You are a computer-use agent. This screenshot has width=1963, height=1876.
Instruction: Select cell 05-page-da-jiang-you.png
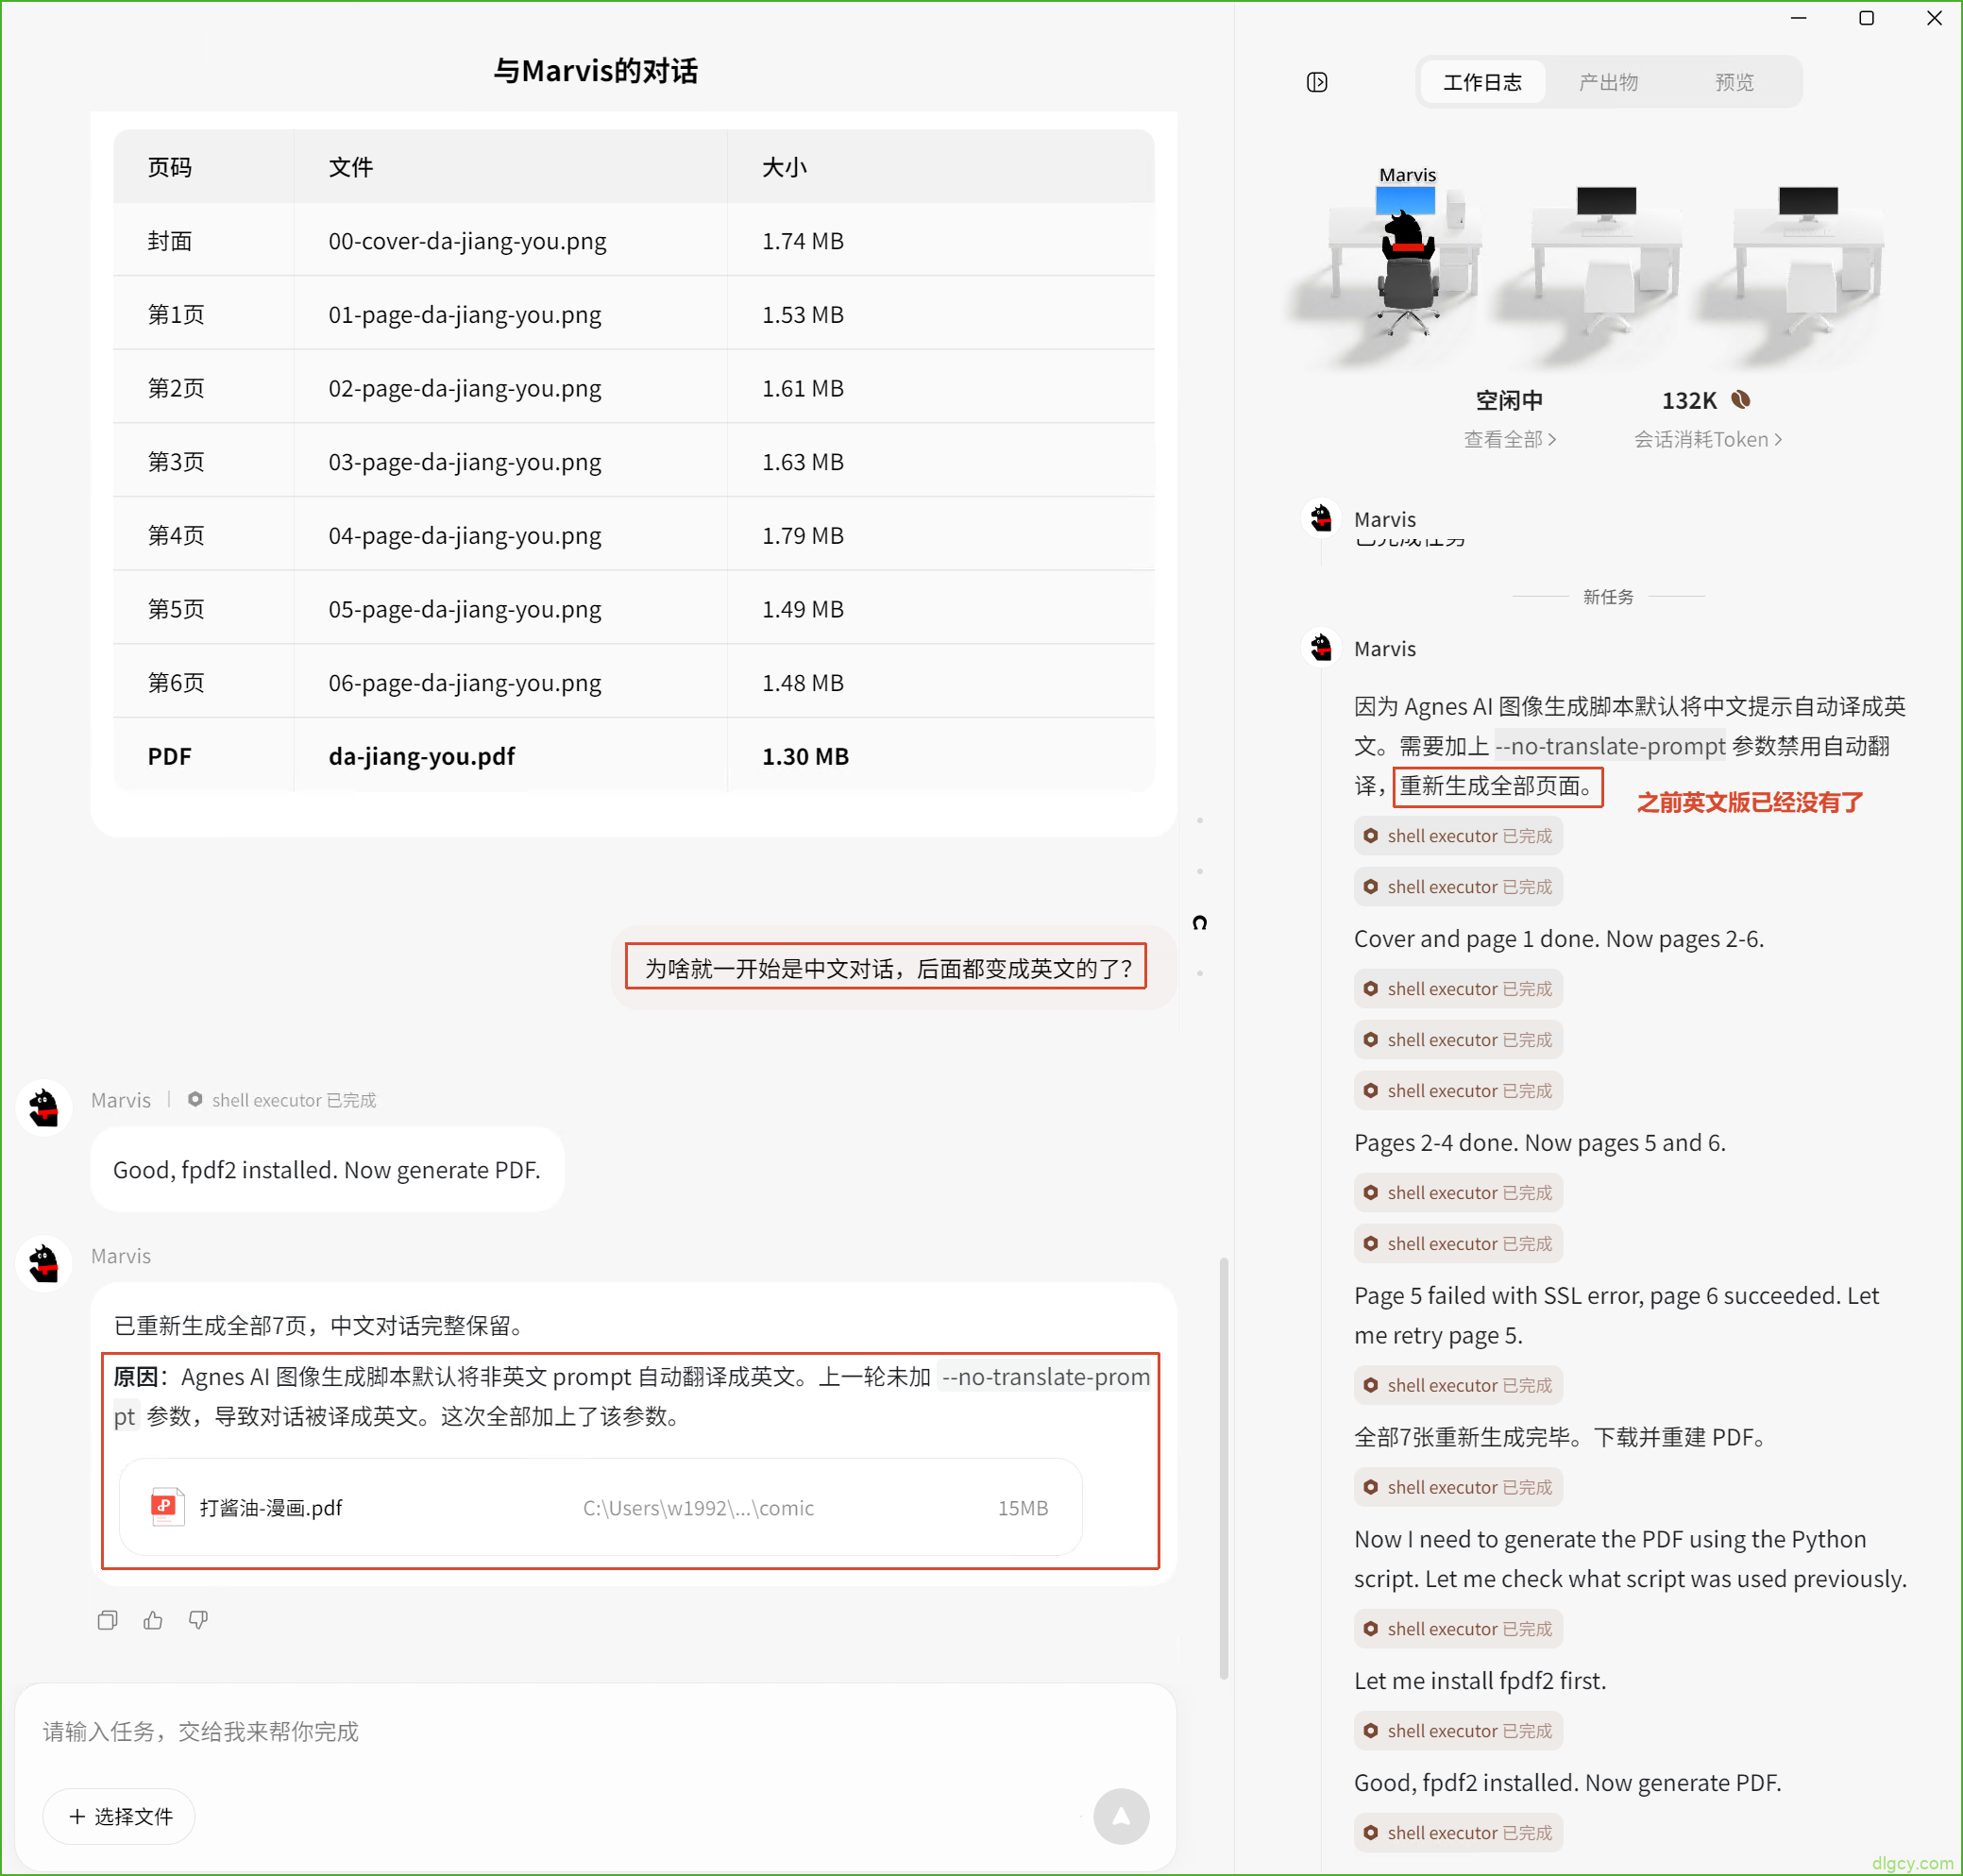[x=510, y=609]
